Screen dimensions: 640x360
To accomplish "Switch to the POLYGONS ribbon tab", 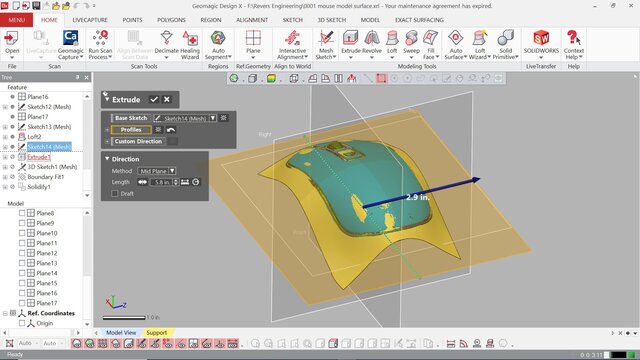I will click(171, 20).
